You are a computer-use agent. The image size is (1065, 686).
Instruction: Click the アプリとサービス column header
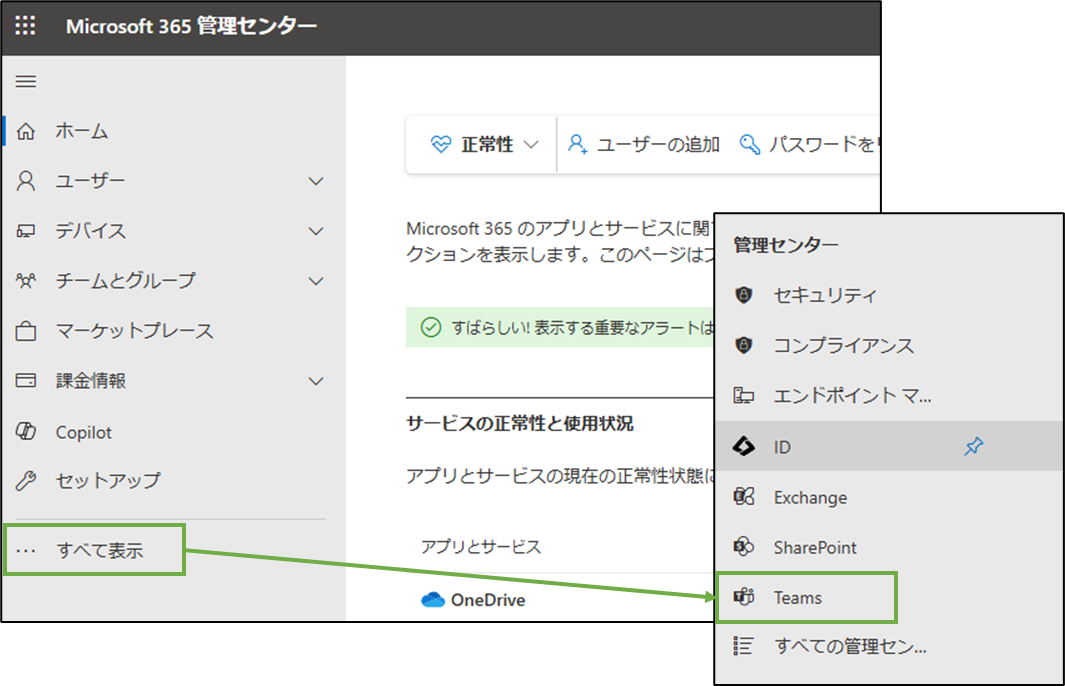click(481, 547)
